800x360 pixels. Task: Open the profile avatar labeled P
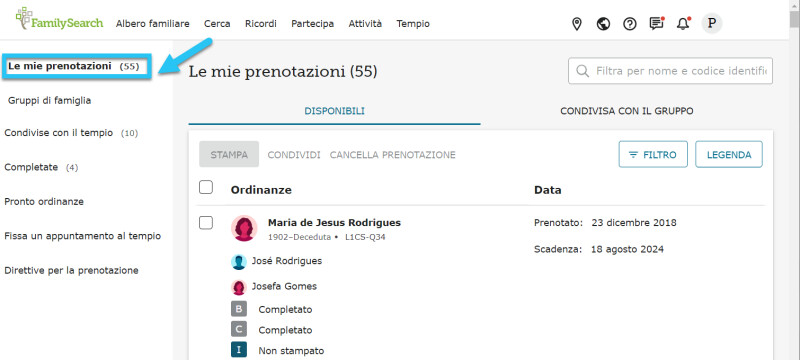tap(712, 23)
